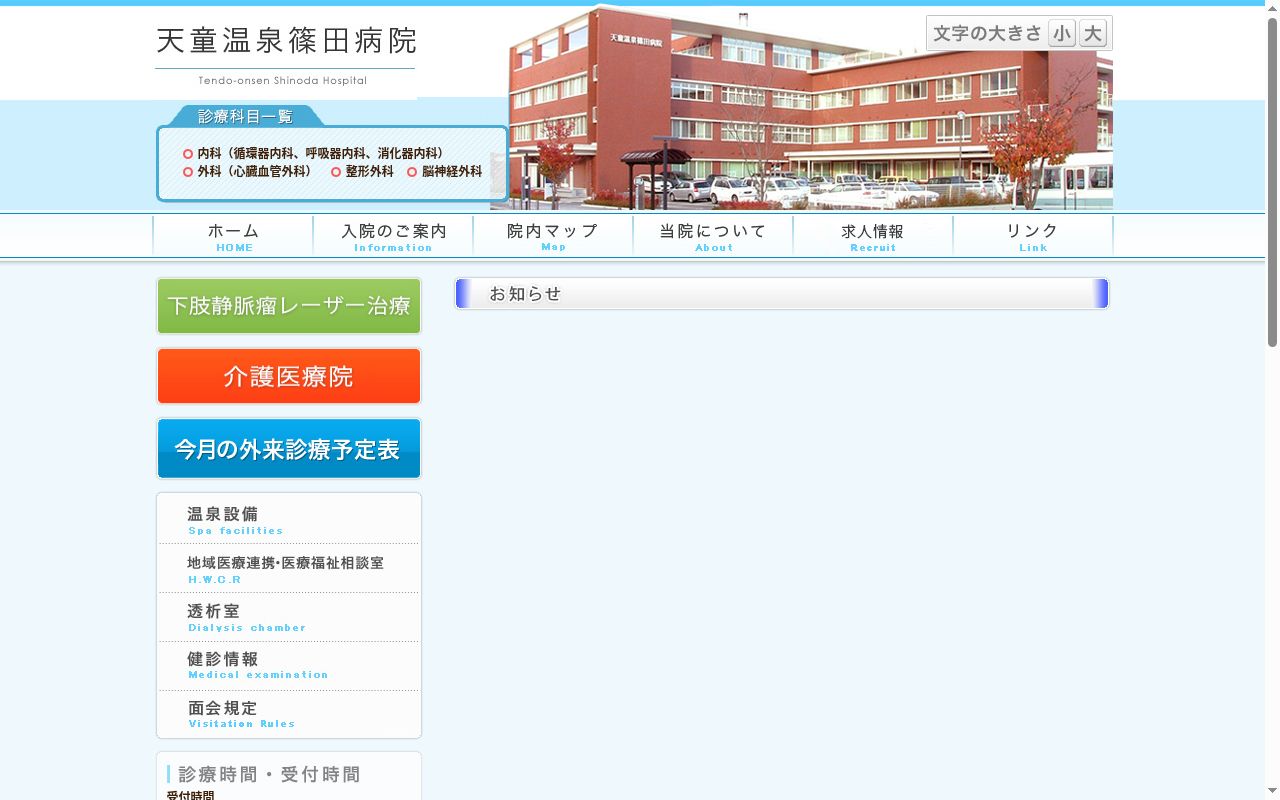Open 入院のご案内 Information menu item
Viewport: 1280px width, 800px height.
(x=393, y=237)
